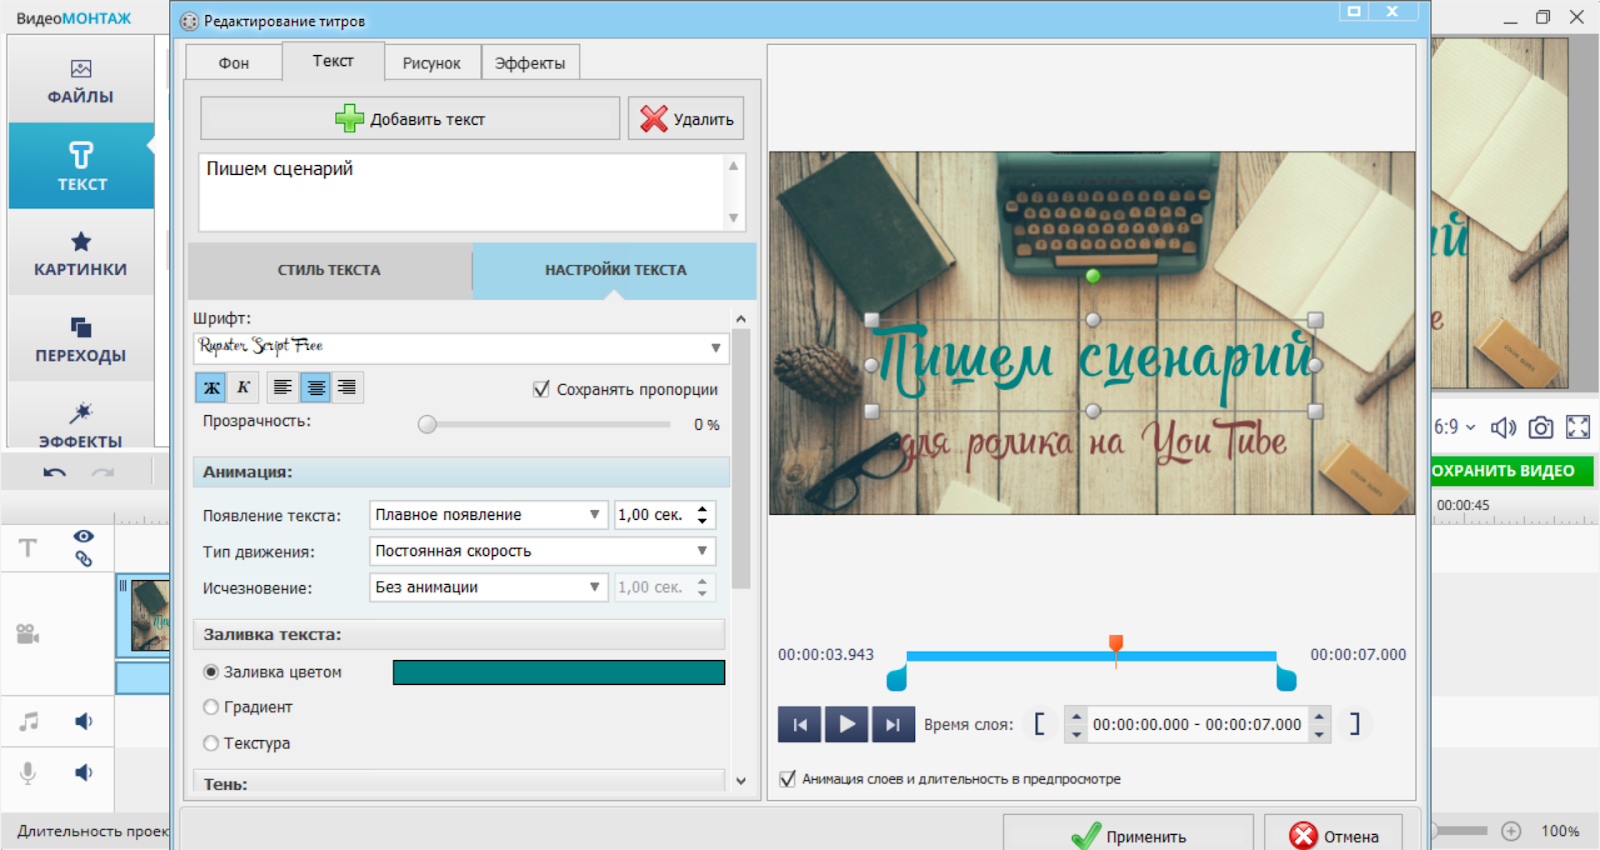Expand the Появление текста dropdown
This screenshot has height=850, width=1600.
pyautogui.click(x=594, y=515)
